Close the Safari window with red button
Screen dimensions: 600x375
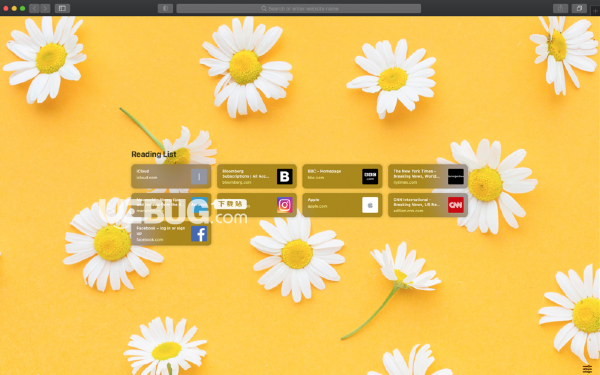pyautogui.click(x=6, y=8)
